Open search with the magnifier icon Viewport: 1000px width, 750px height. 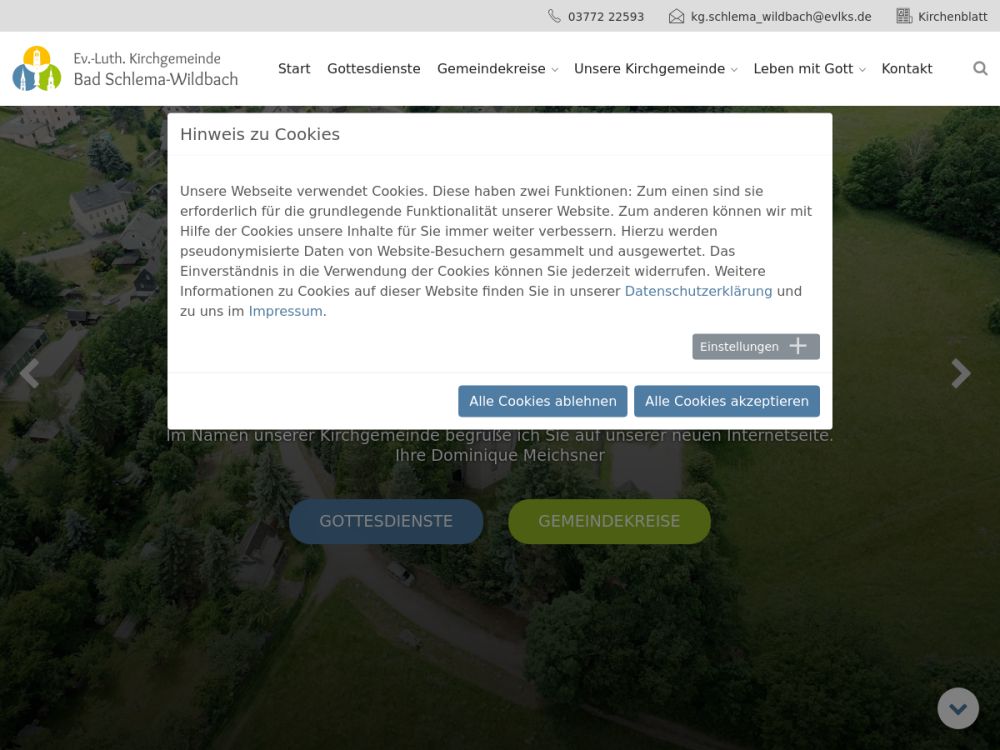click(x=980, y=69)
